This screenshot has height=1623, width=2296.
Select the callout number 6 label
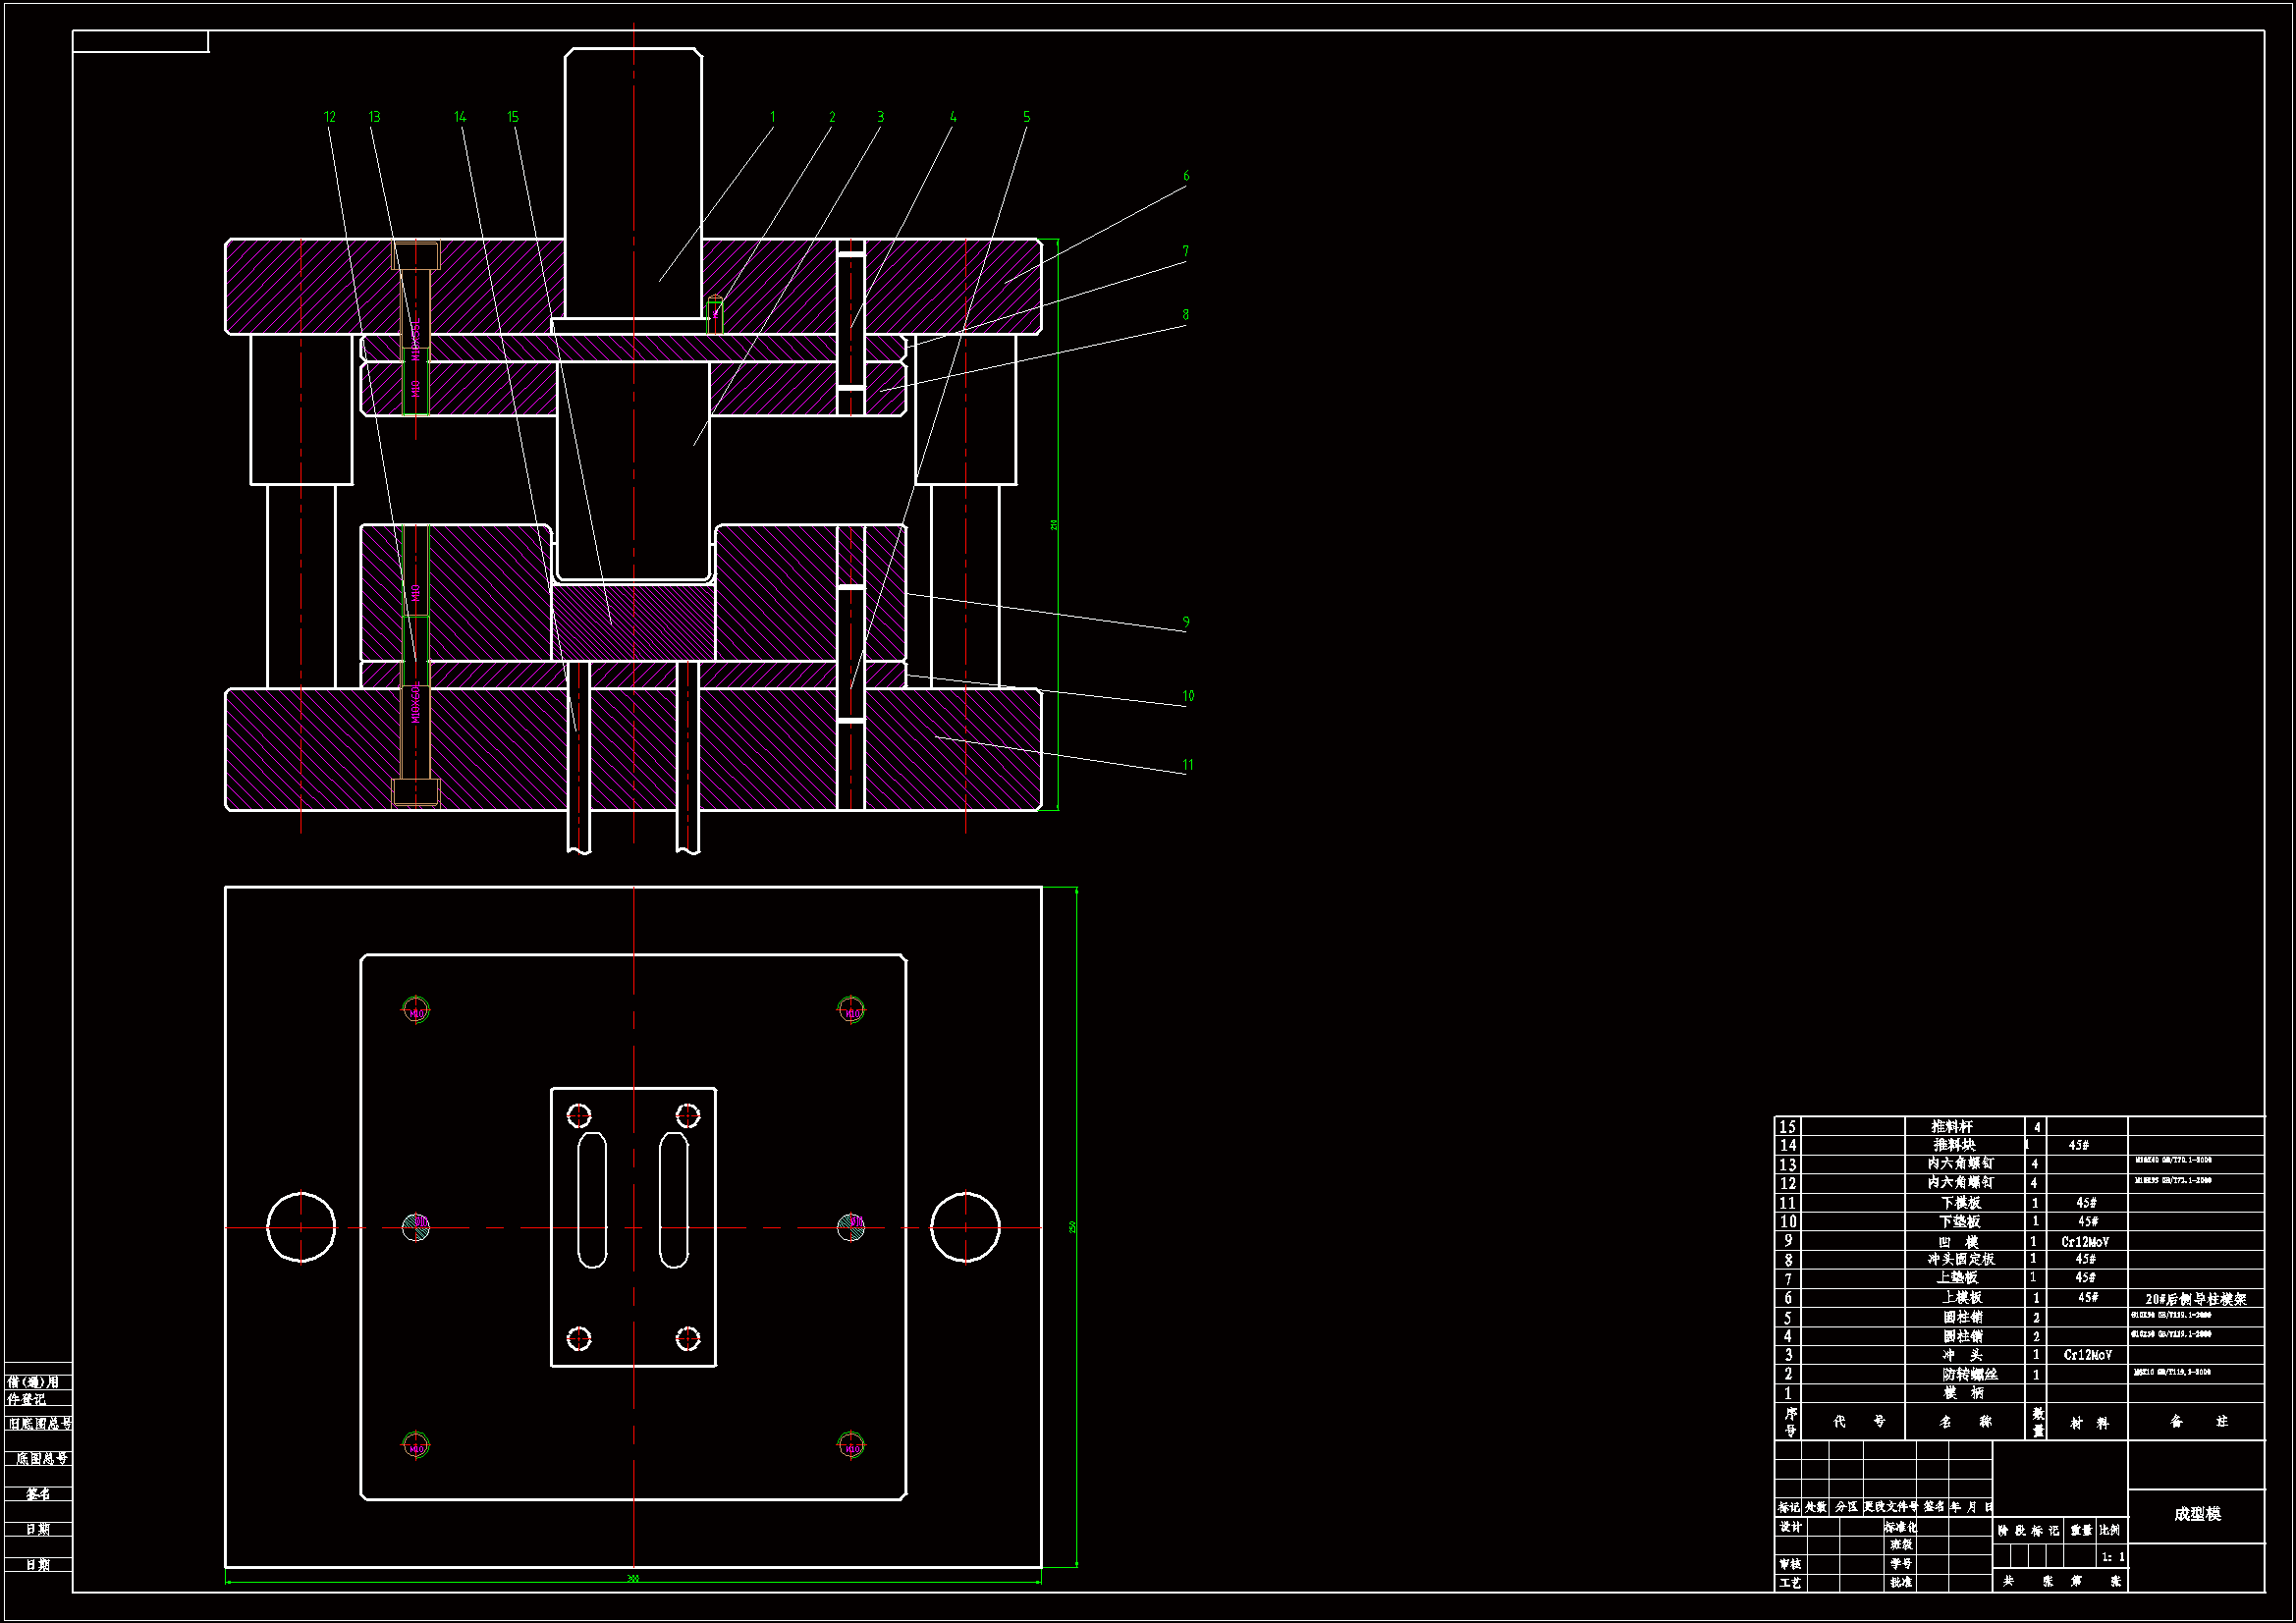(x=1186, y=176)
